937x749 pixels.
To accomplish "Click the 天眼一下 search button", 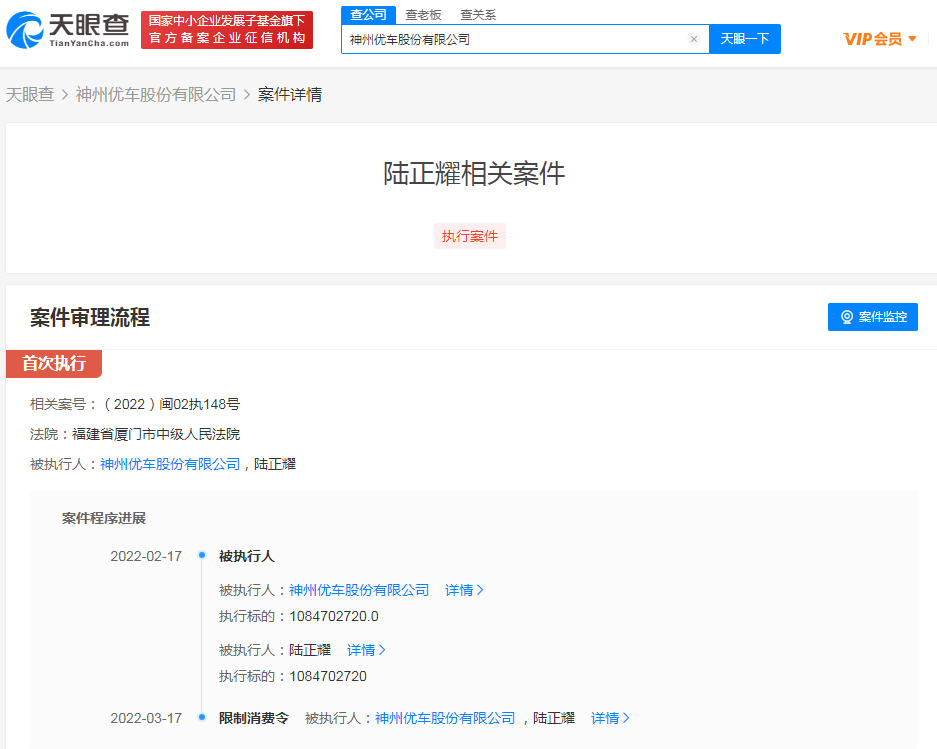I will 745,39.
